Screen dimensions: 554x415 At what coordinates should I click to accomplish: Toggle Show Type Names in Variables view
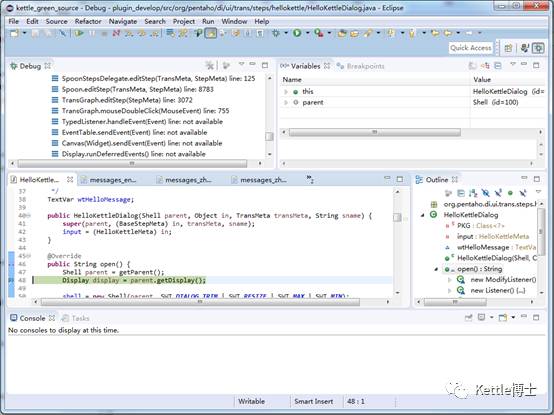(x=472, y=66)
